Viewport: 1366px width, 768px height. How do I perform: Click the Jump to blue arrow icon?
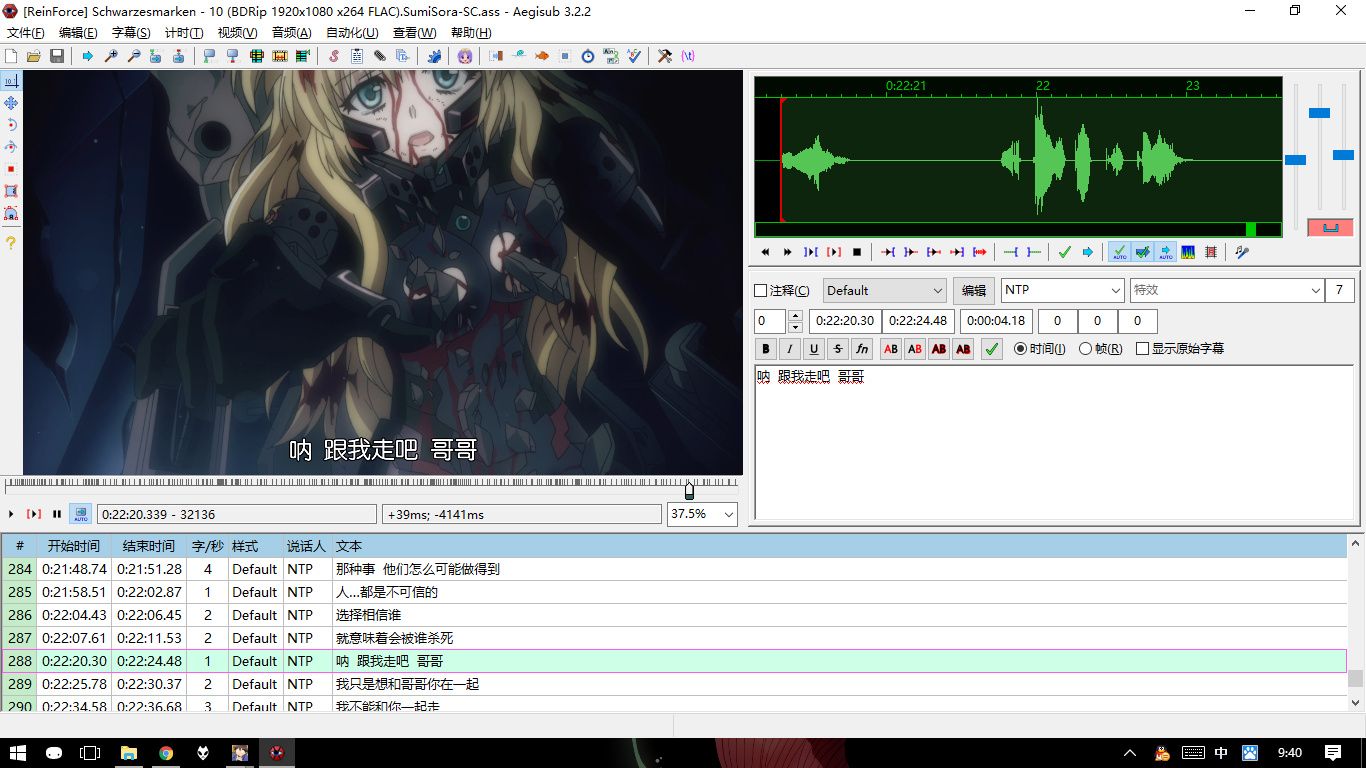click(88, 56)
